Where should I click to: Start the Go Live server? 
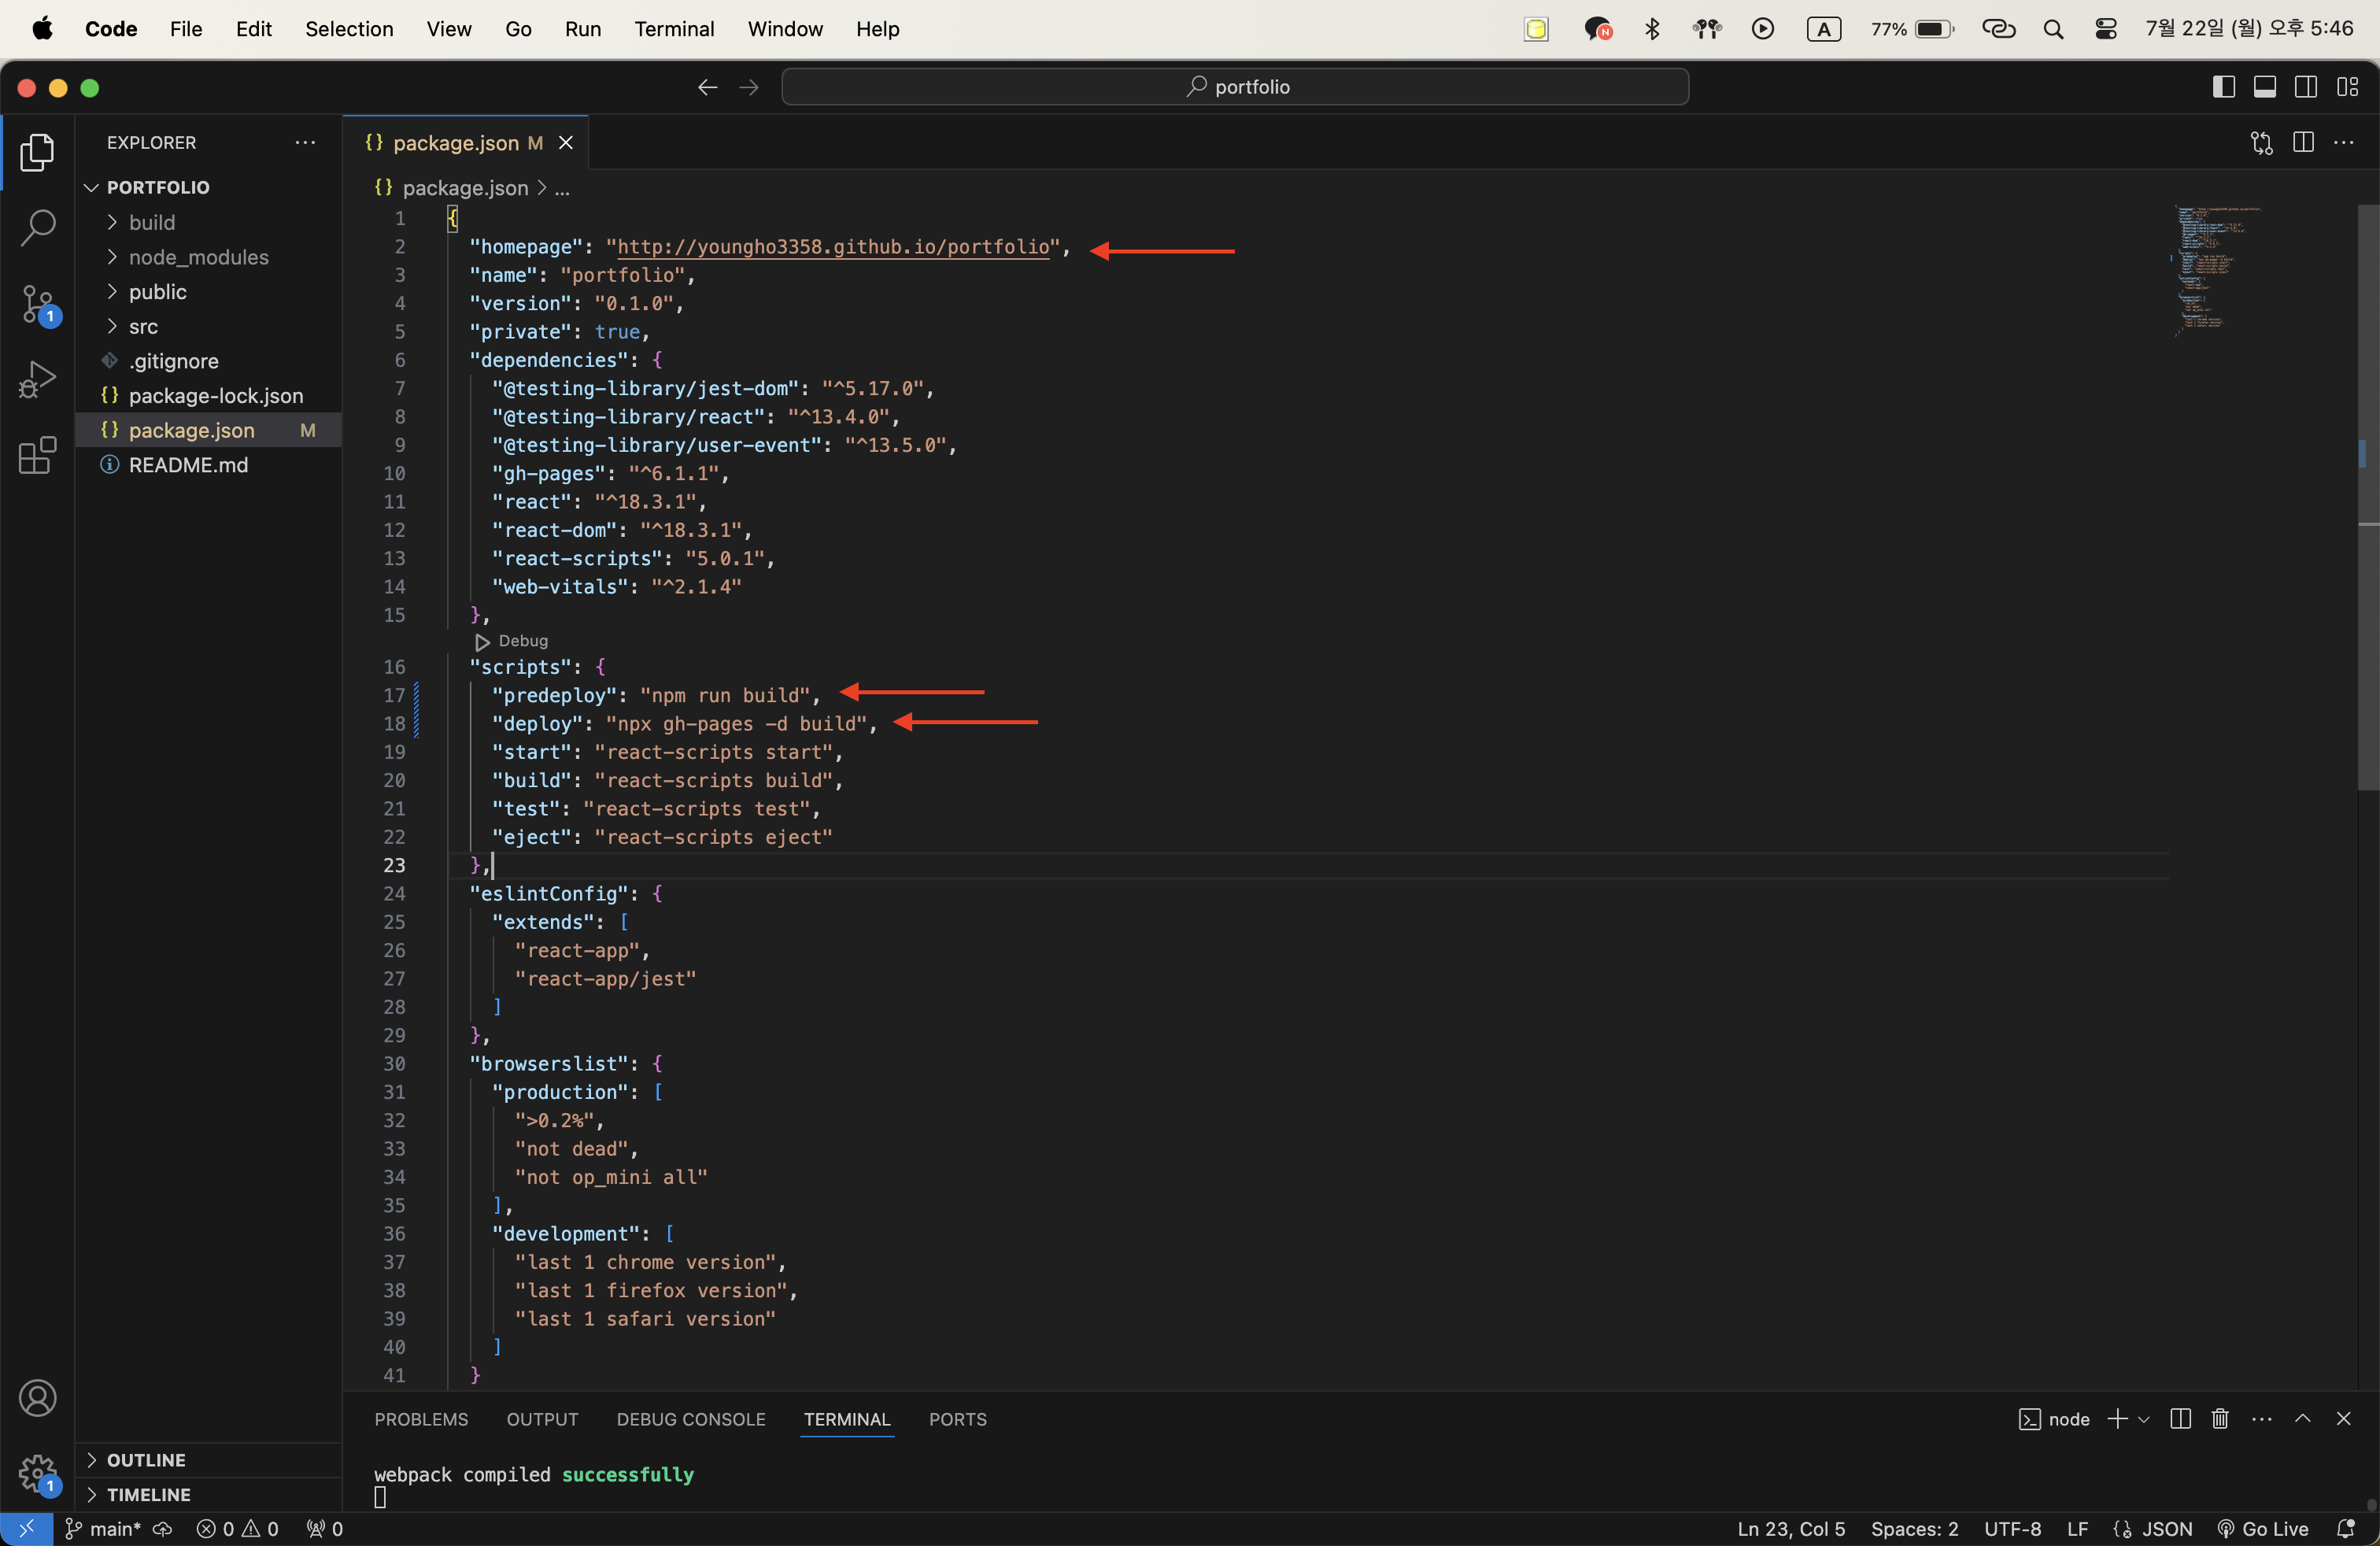pyautogui.click(x=2263, y=1529)
